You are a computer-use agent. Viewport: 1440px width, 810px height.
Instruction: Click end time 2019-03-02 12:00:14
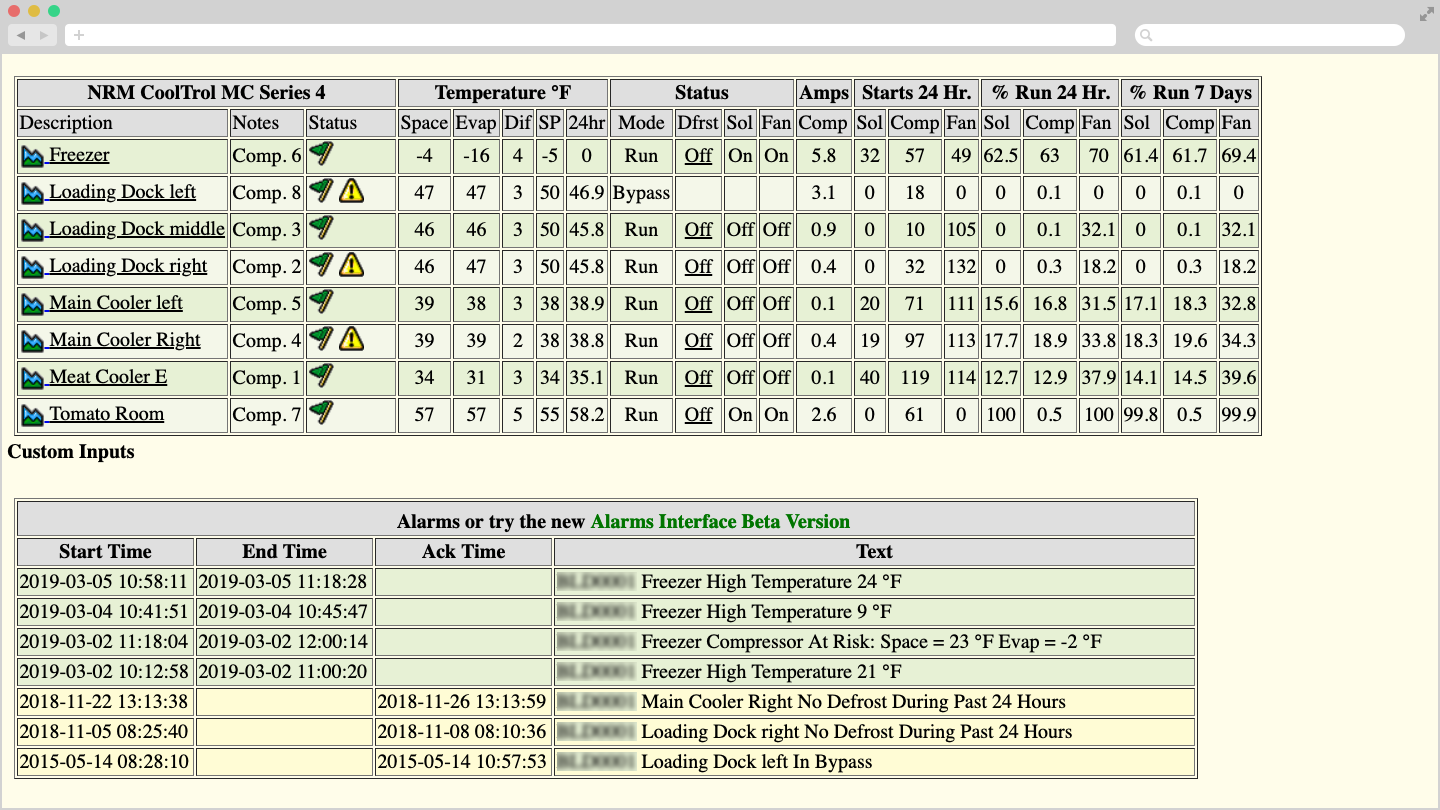[x=285, y=642]
